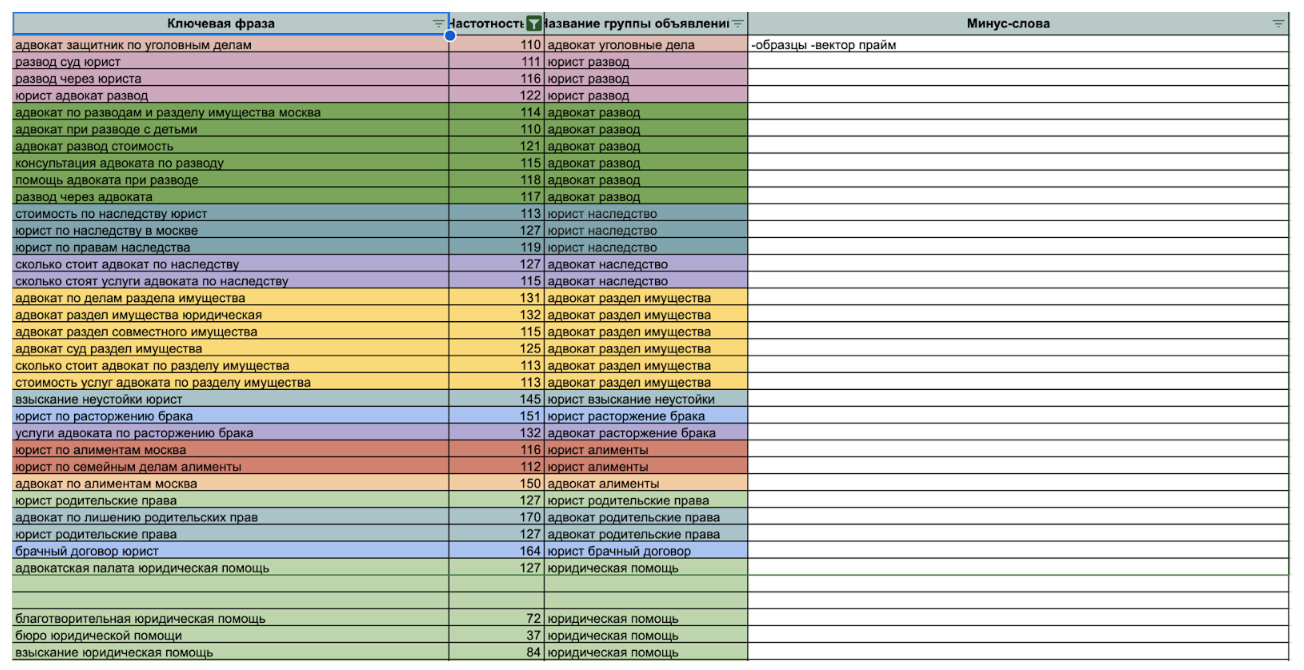Select frequency value 164

(x=497, y=551)
